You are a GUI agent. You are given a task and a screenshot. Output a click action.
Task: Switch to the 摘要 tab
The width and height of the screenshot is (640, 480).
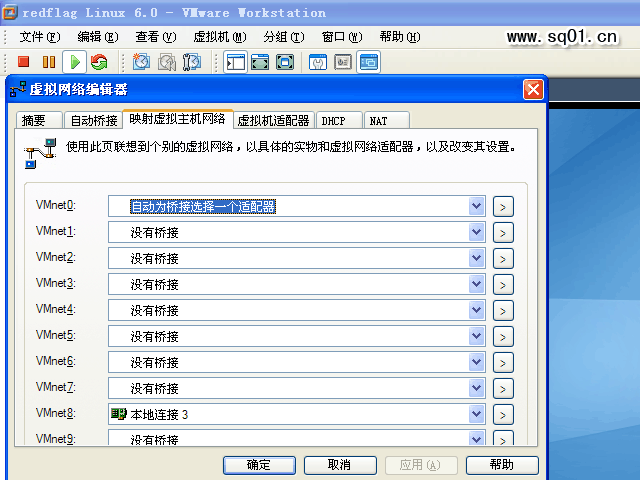(39, 120)
